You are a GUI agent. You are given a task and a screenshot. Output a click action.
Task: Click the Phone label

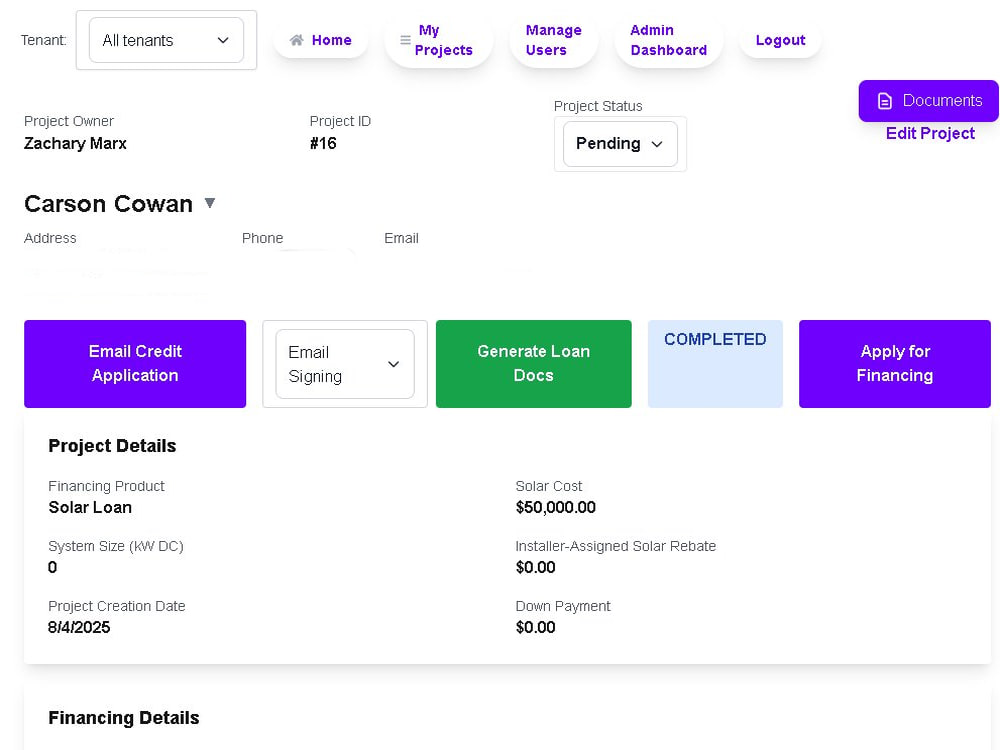[262, 238]
